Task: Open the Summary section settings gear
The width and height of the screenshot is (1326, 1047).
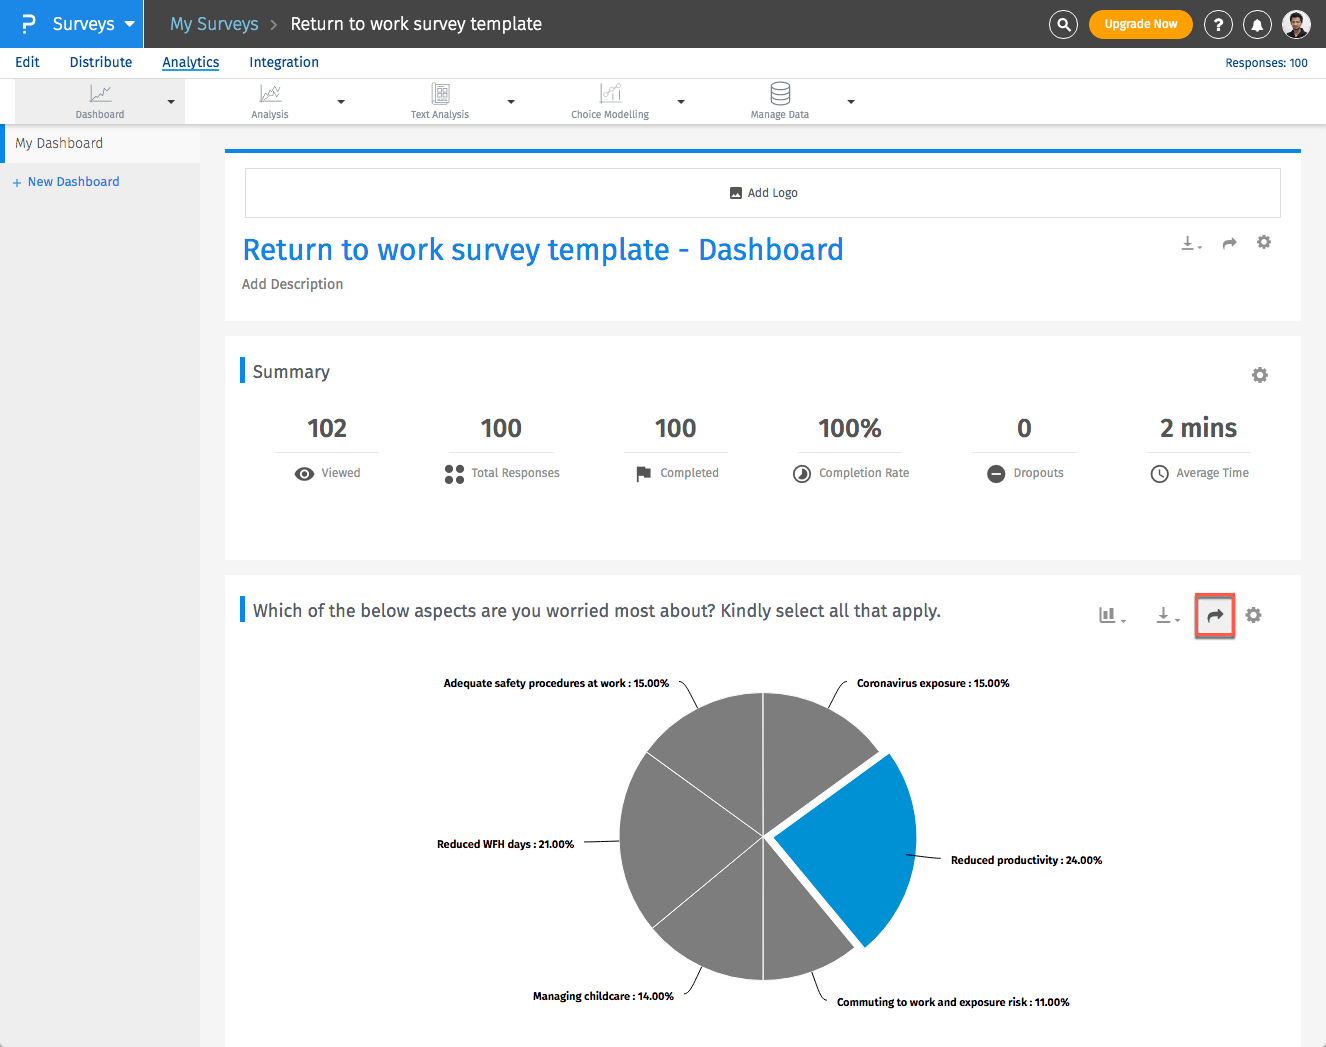Action: click(x=1259, y=375)
